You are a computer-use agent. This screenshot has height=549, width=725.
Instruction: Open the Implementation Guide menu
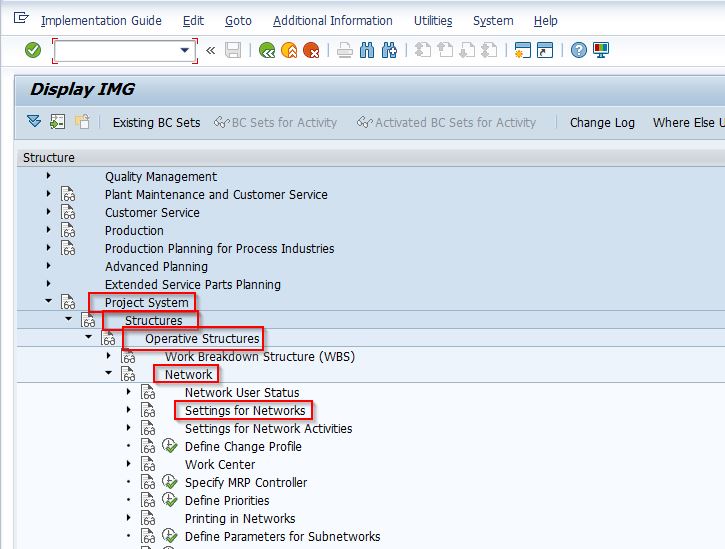pos(101,21)
